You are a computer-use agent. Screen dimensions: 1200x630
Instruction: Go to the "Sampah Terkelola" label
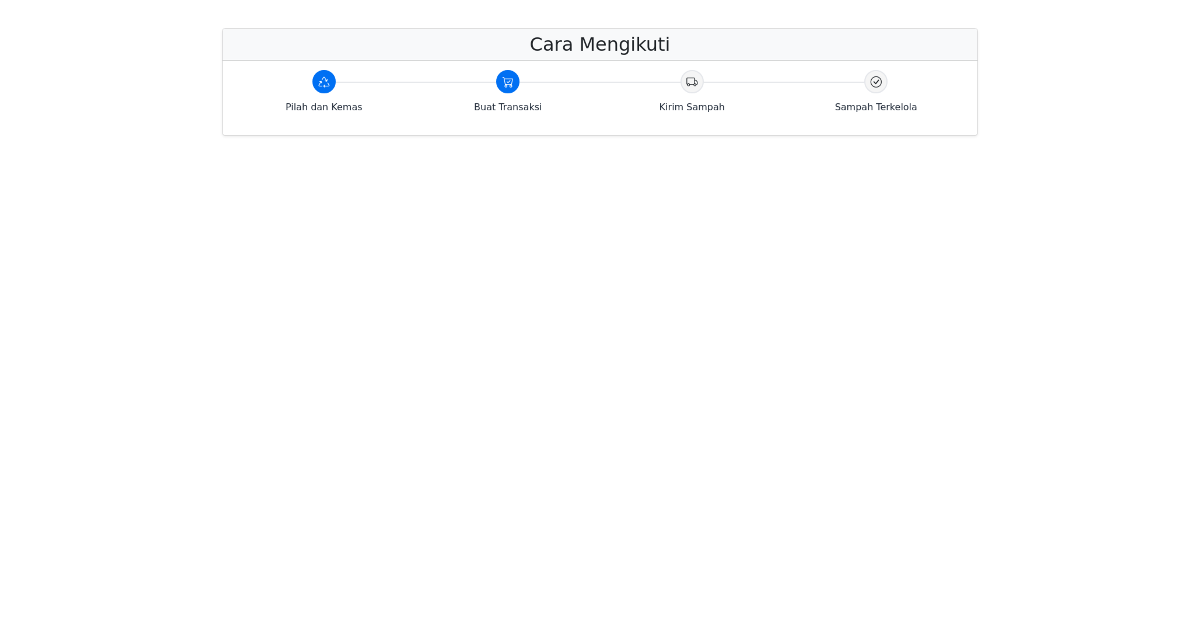point(876,107)
